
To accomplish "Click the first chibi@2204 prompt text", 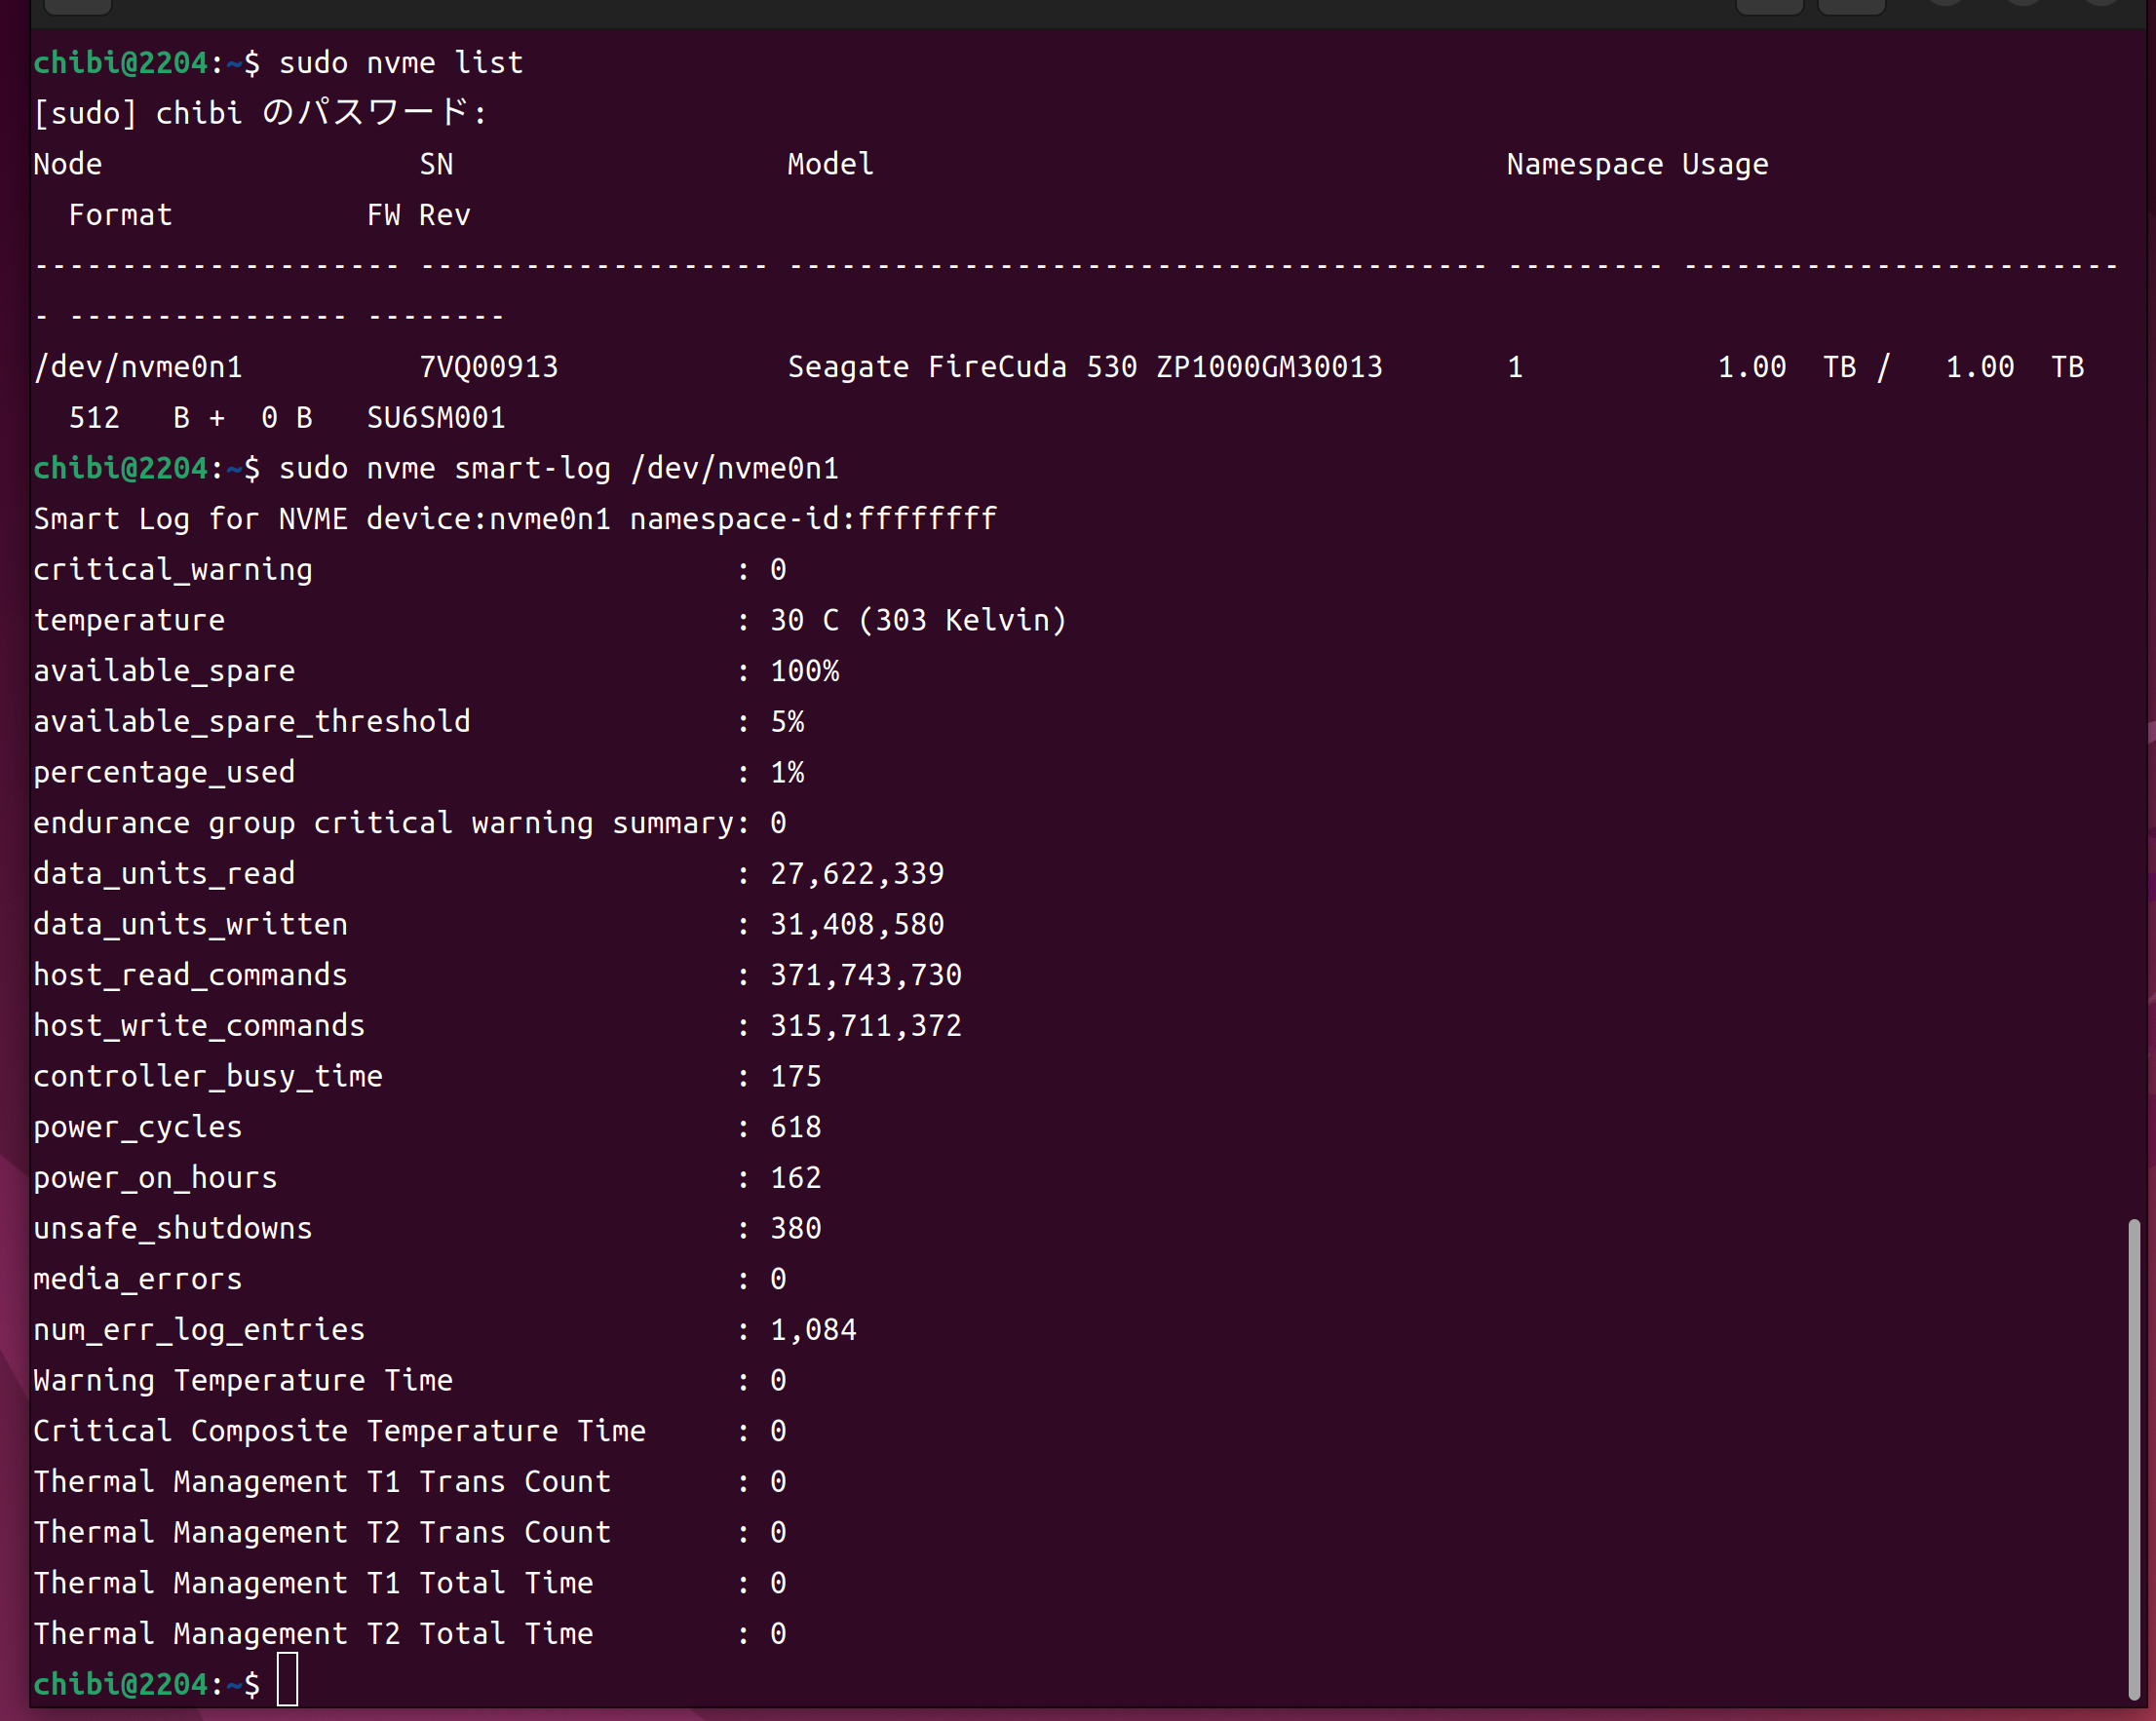I will click(x=120, y=62).
